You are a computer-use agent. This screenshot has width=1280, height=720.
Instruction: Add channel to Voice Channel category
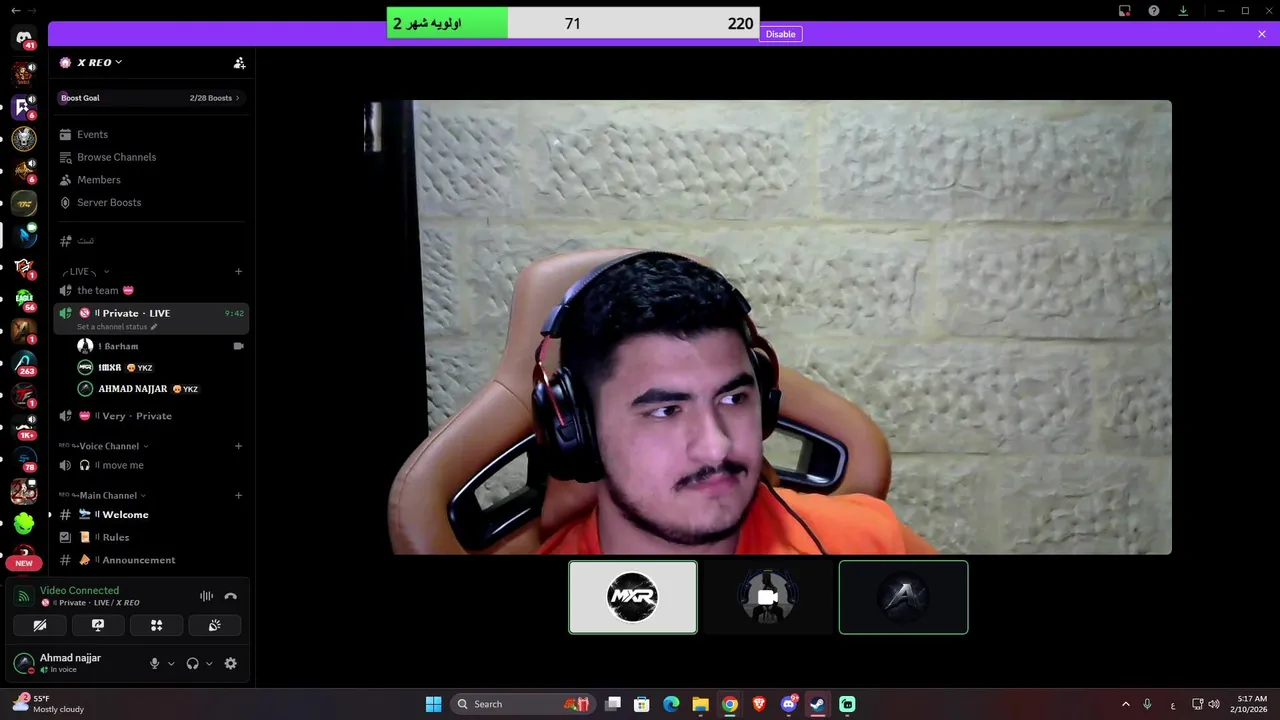pyautogui.click(x=238, y=446)
